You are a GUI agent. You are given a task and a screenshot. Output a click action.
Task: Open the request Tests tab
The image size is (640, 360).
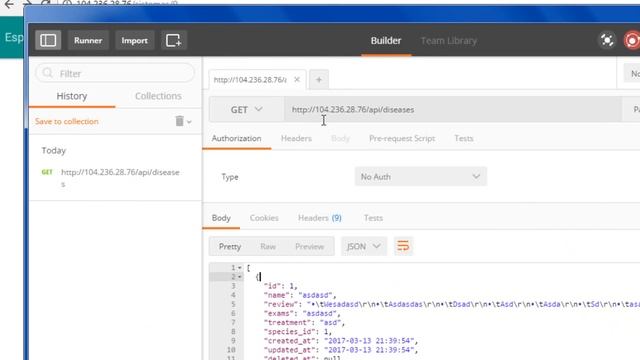[x=464, y=139]
